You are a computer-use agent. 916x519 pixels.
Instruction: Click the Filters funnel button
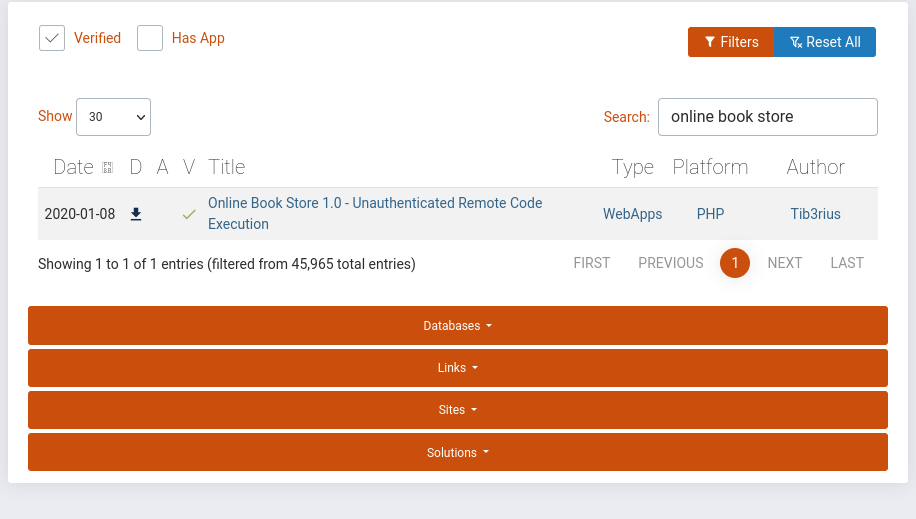click(x=731, y=42)
